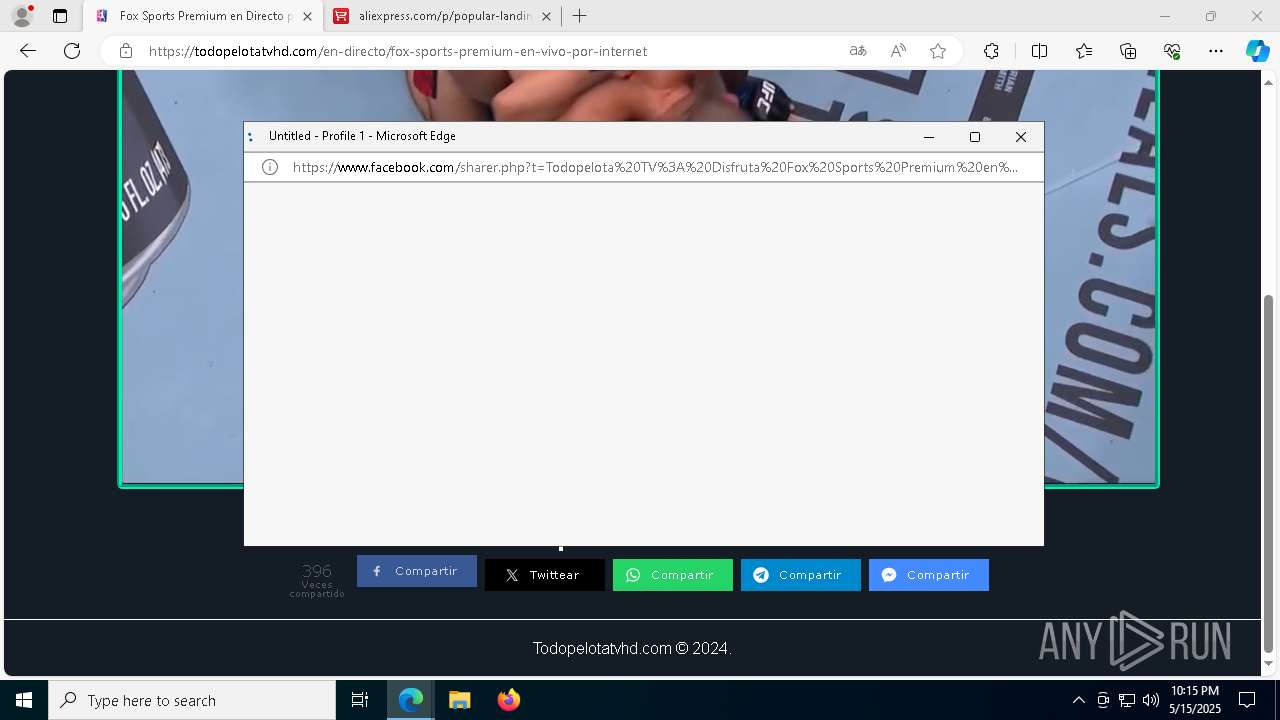Click the todopelotatvhd.com address bar
Image resolution: width=1280 pixels, height=720 pixels.
[398, 51]
